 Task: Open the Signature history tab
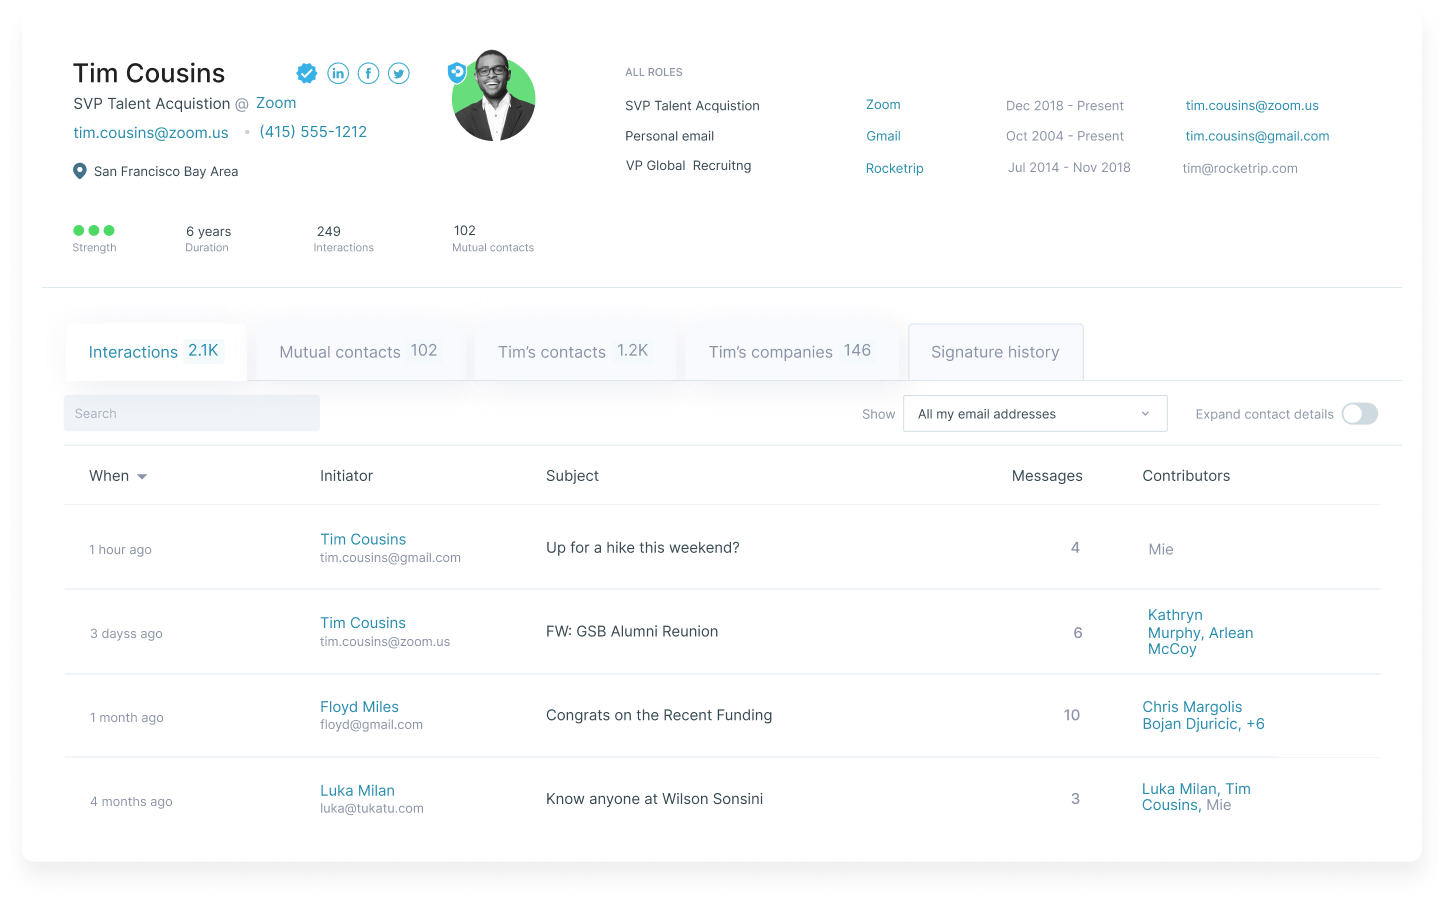[x=995, y=352]
